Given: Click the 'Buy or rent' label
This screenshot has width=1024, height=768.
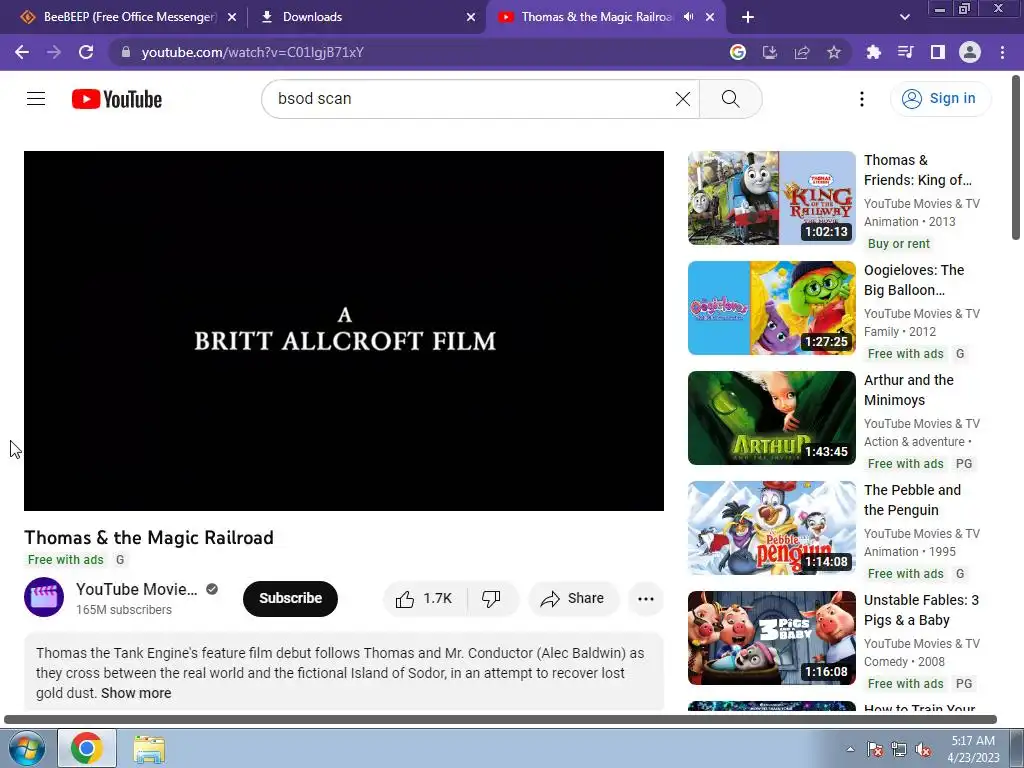Looking at the screenshot, I should click(898, 244).
